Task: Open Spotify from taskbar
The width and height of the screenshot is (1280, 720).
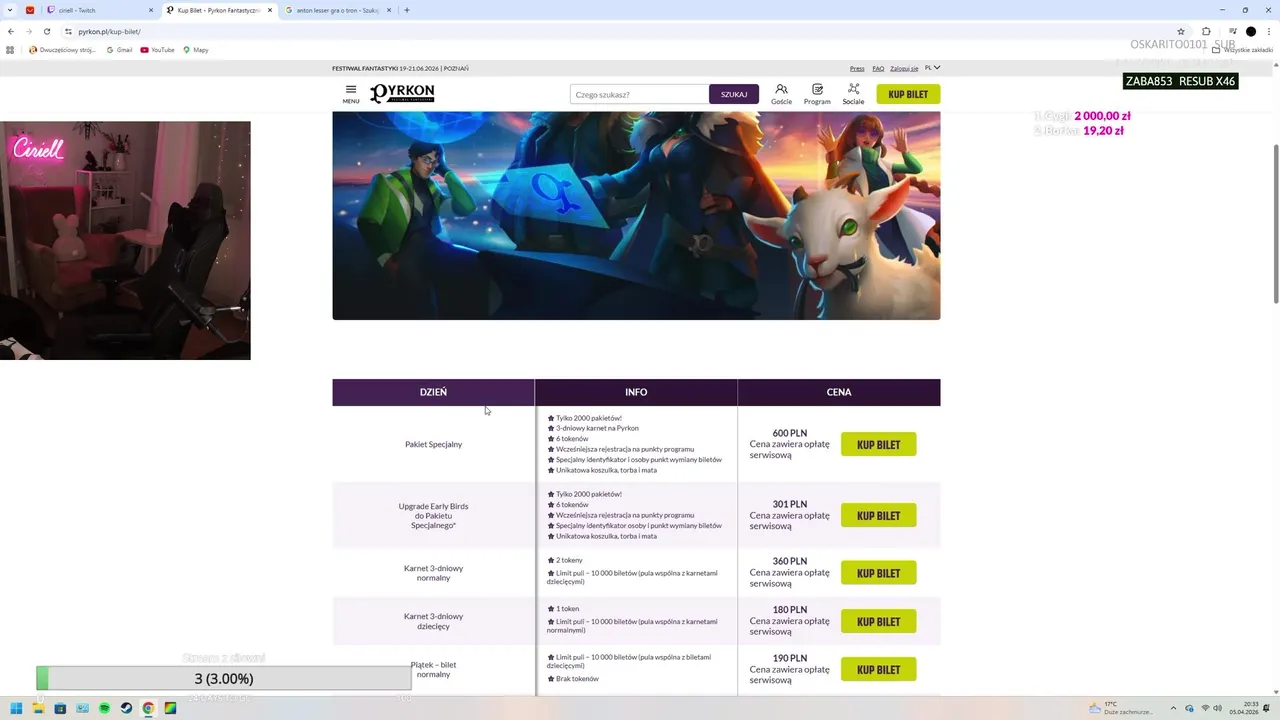Action: (x=105, y=708)
